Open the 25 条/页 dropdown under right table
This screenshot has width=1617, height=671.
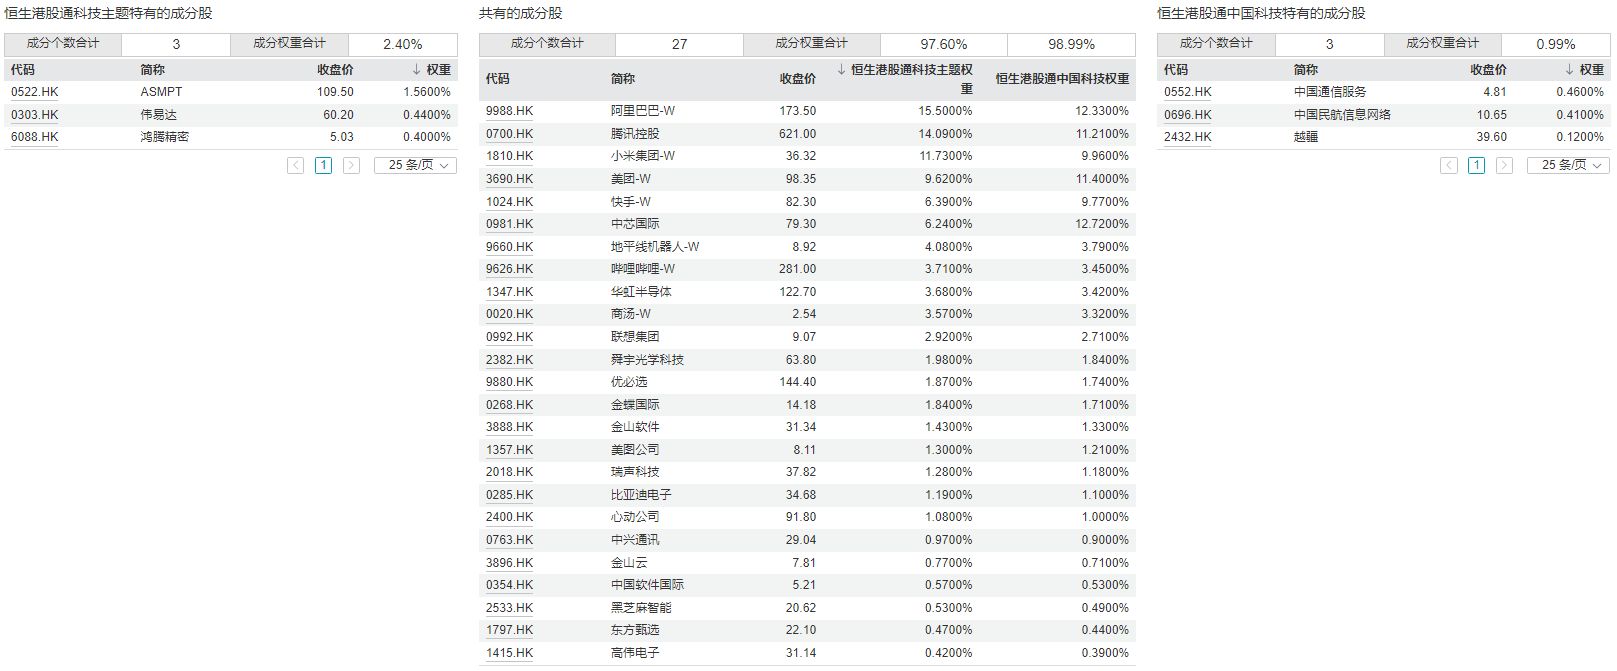pos(1568,165)
